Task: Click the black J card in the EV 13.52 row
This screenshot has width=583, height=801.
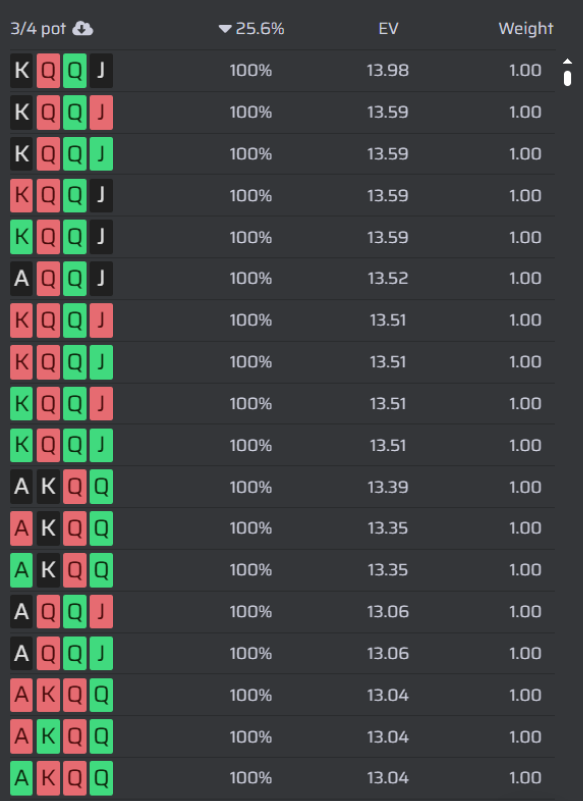Action: (x=101, y=278)
